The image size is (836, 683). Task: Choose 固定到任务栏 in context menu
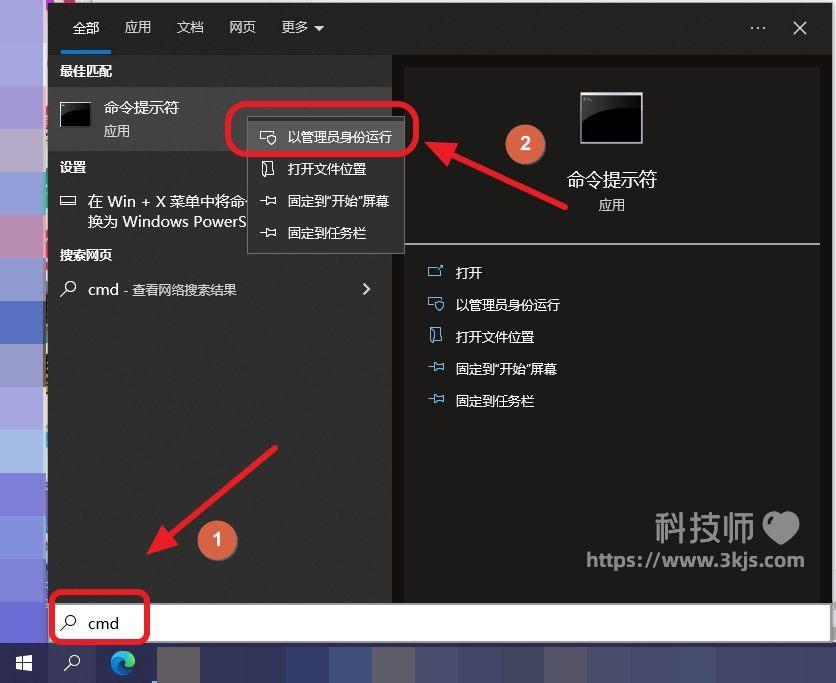point(326,233)
